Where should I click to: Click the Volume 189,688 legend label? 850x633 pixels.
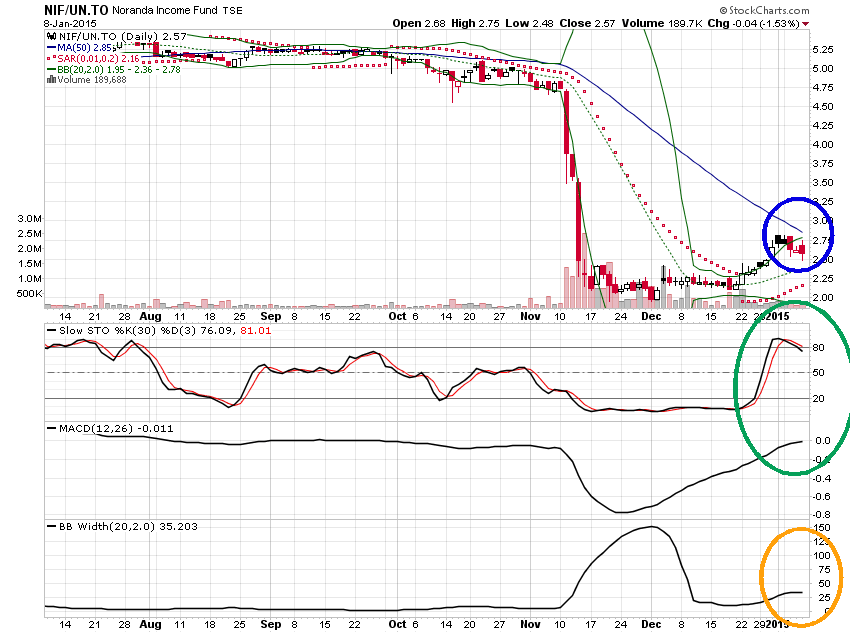point(92,80)
